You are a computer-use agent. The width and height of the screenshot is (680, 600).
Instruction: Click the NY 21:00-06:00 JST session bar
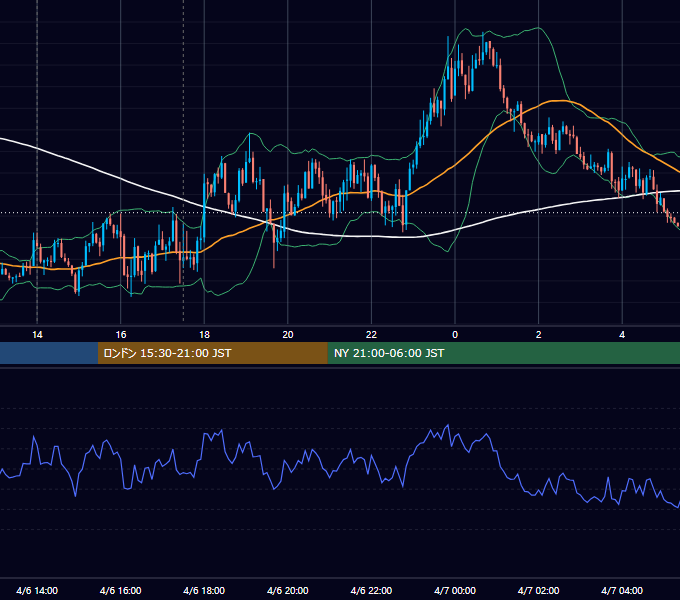[503, 353]
